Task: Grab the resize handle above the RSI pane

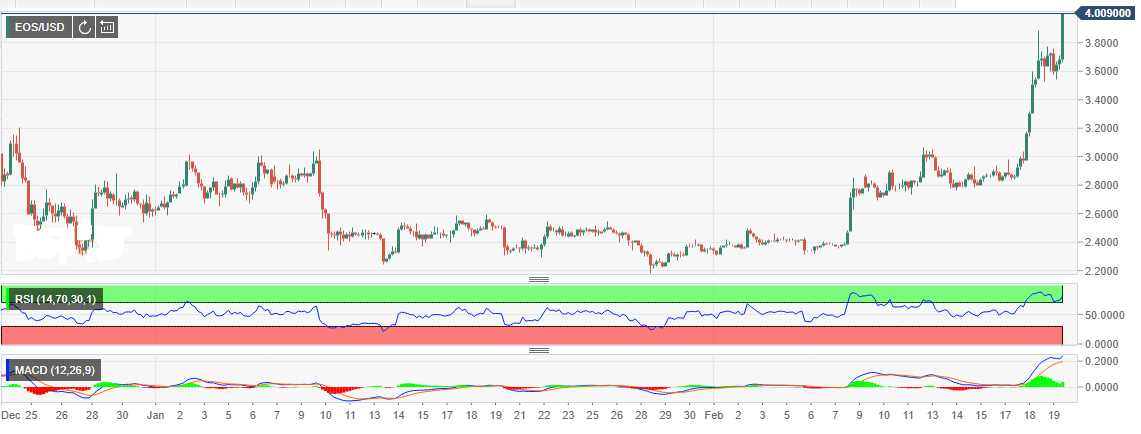Action: point(539,279)
